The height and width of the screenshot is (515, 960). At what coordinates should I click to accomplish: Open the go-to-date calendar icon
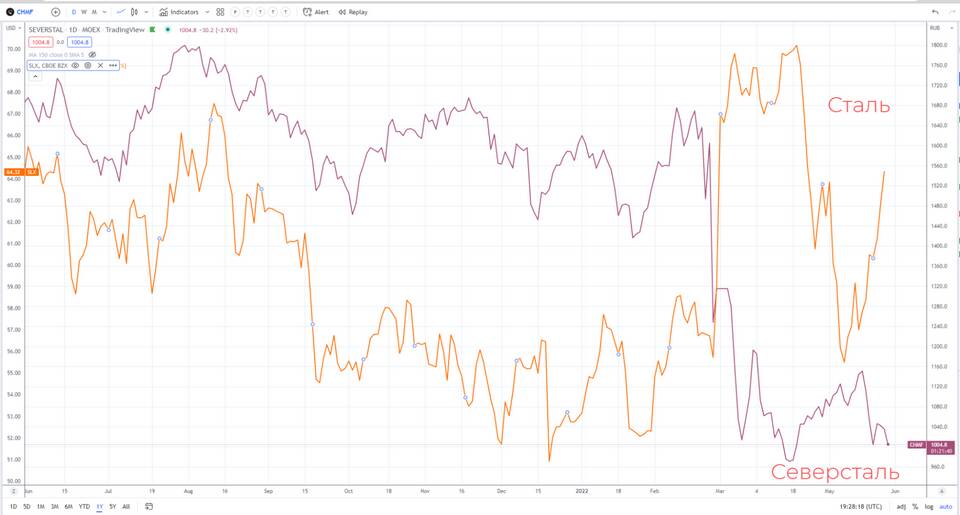pos(149,506)
